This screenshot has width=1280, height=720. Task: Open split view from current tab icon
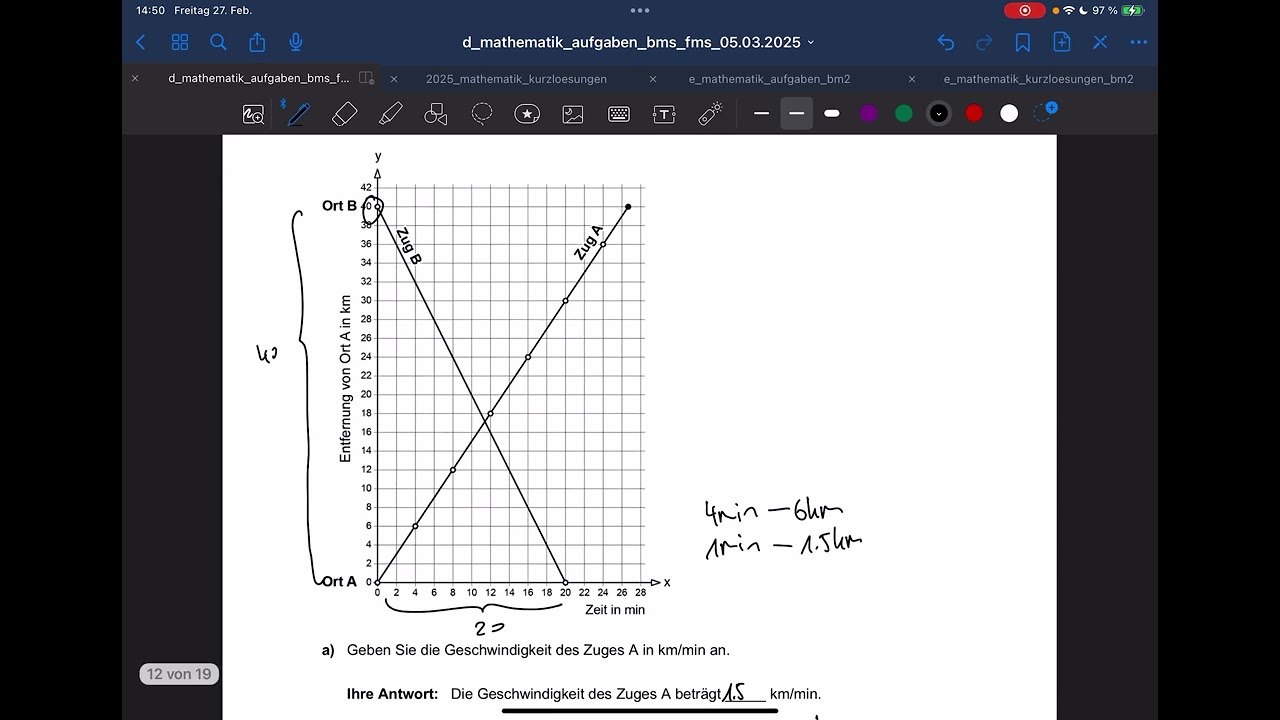click(x=367, y=78)
